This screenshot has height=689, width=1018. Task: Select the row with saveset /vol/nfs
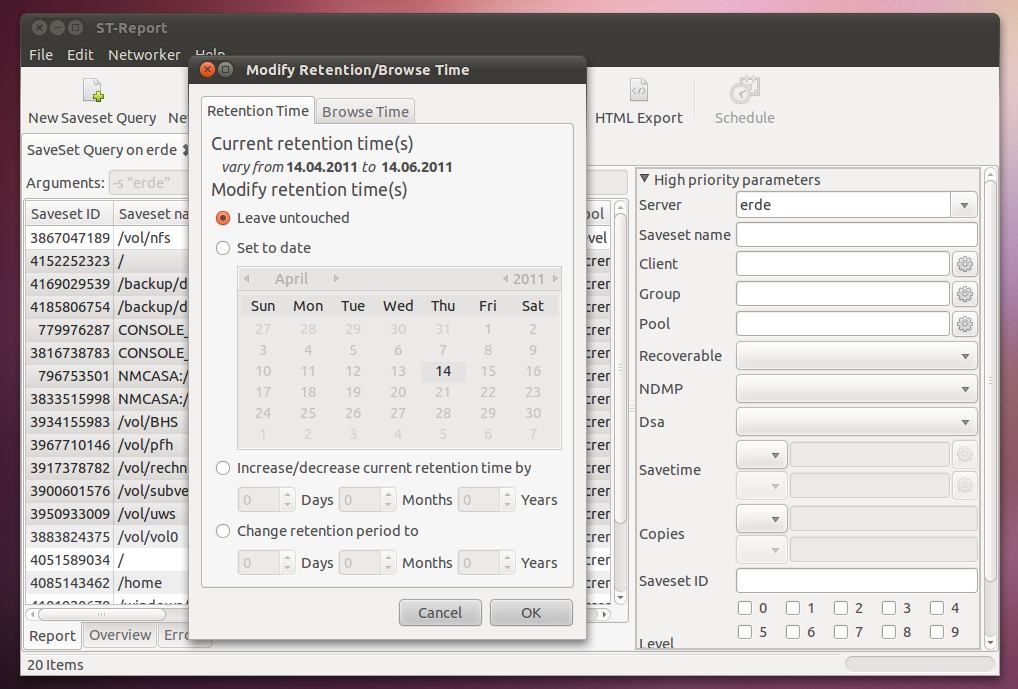click(x=107, y=238)
